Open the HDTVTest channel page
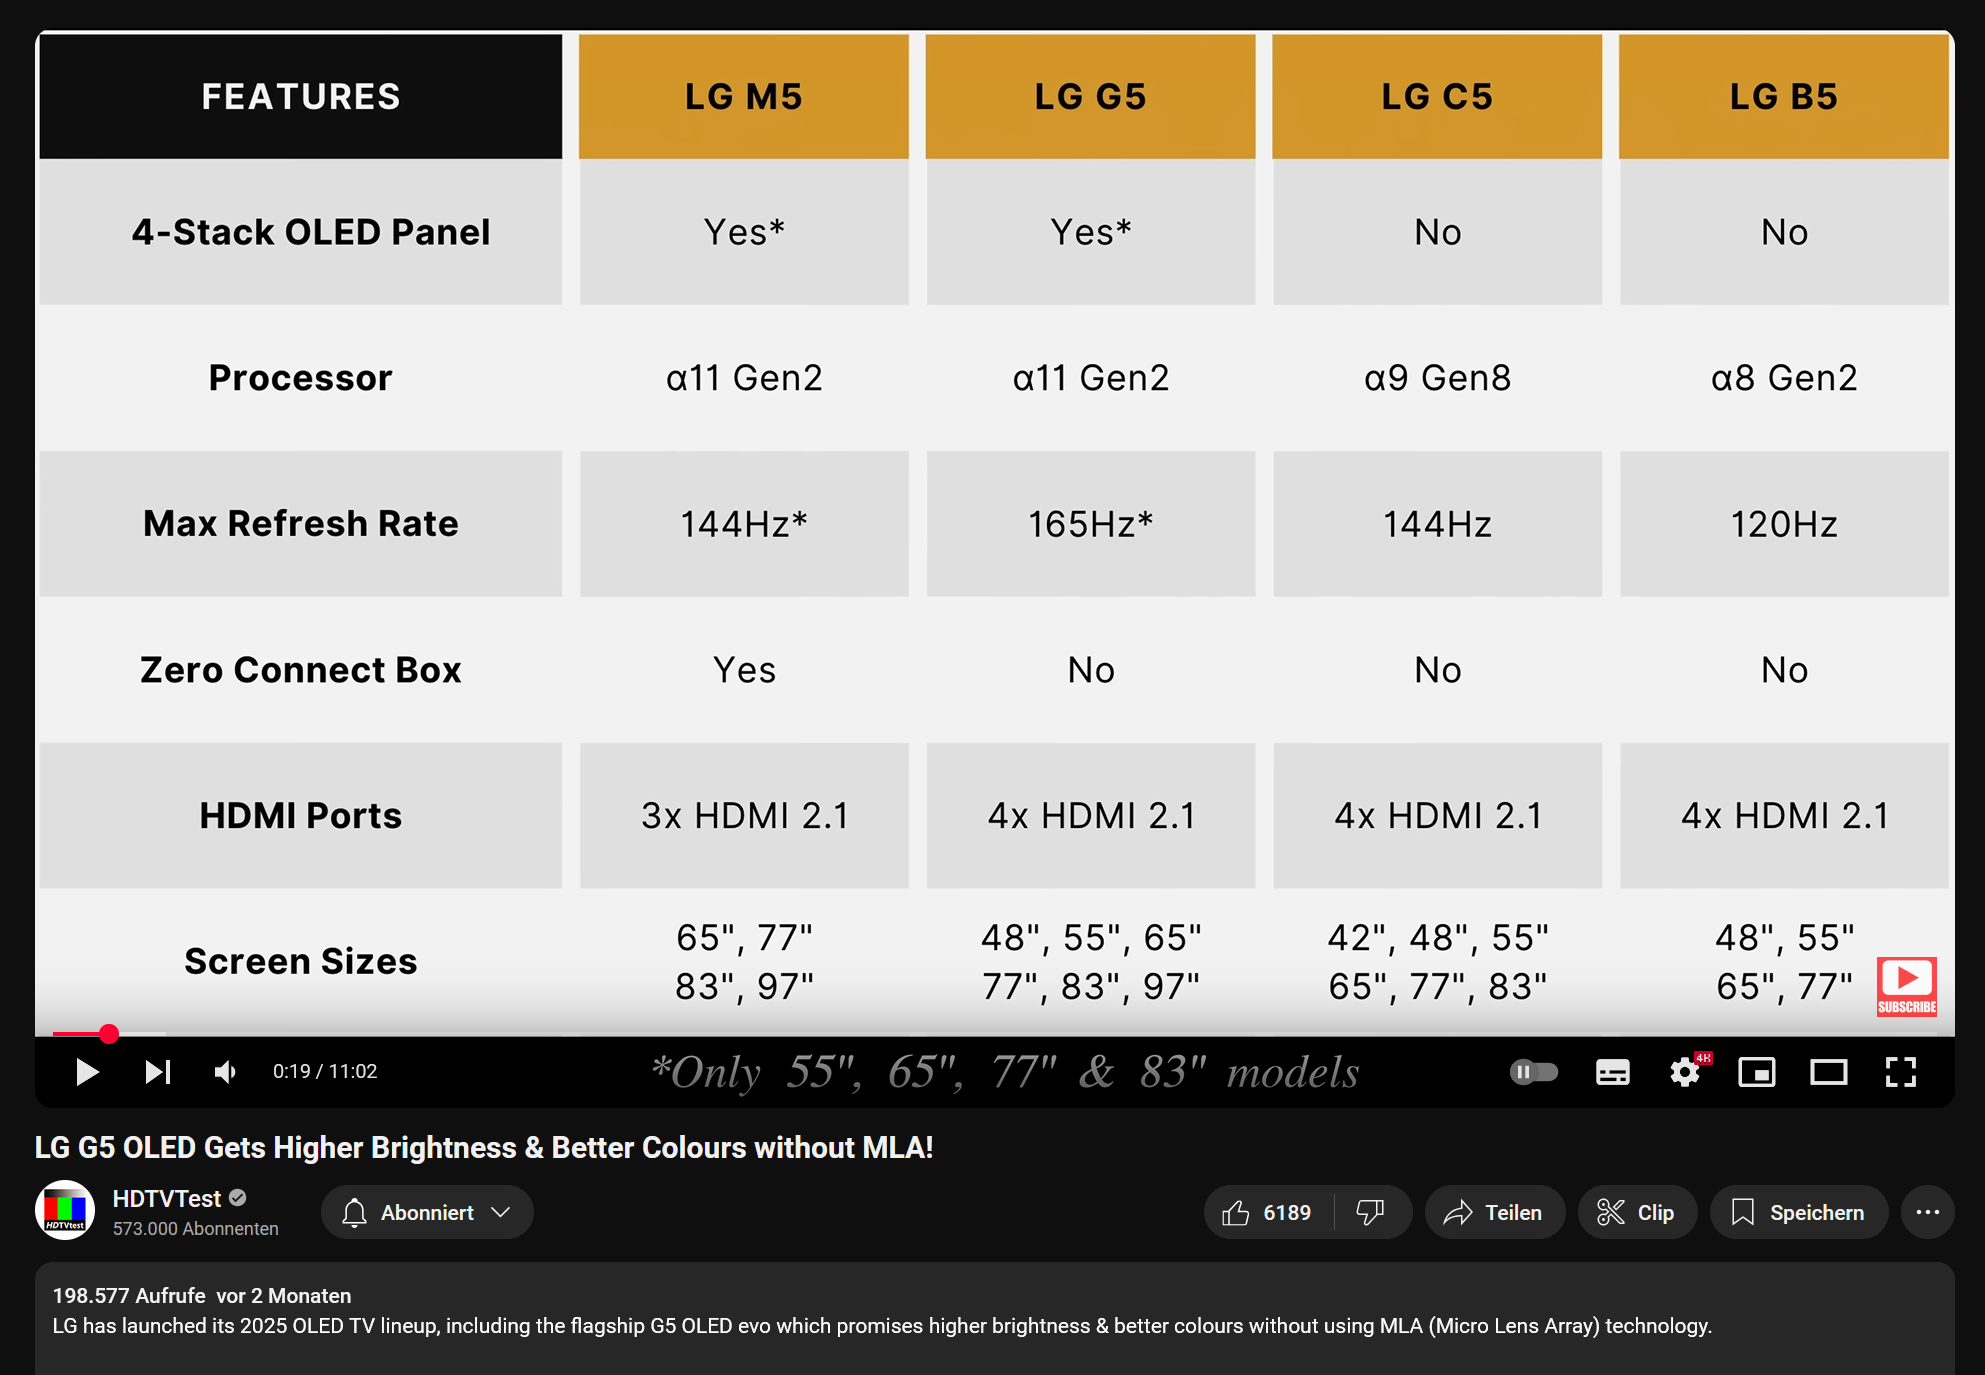The width and height of the screenshot is (1985, 1375). 166,1198
